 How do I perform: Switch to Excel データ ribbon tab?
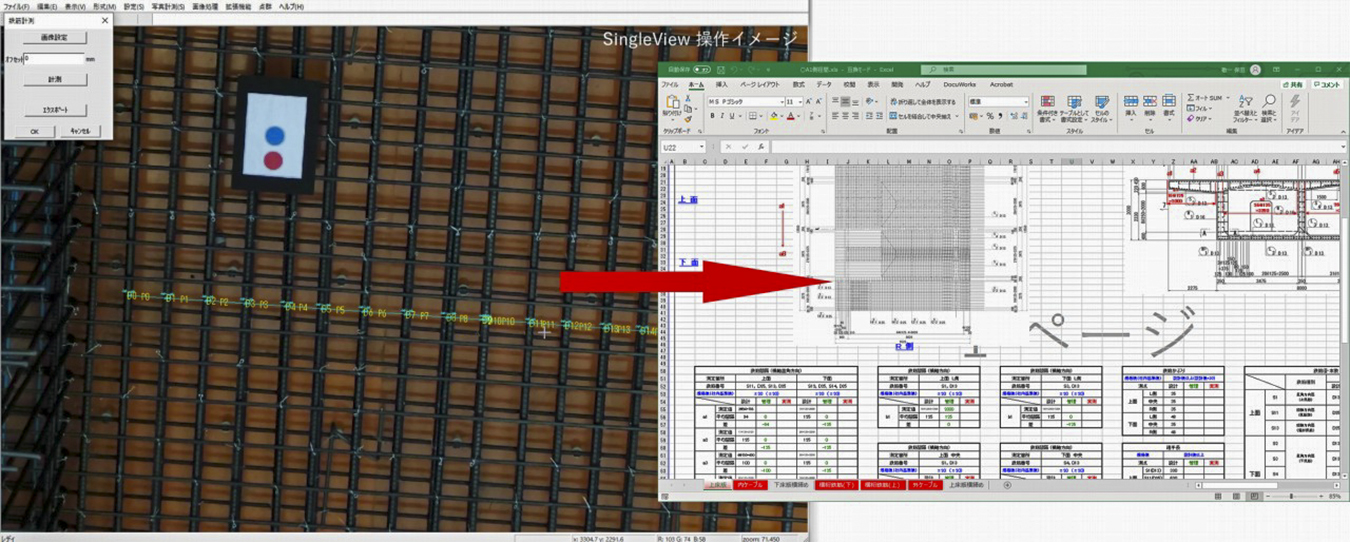823,85
